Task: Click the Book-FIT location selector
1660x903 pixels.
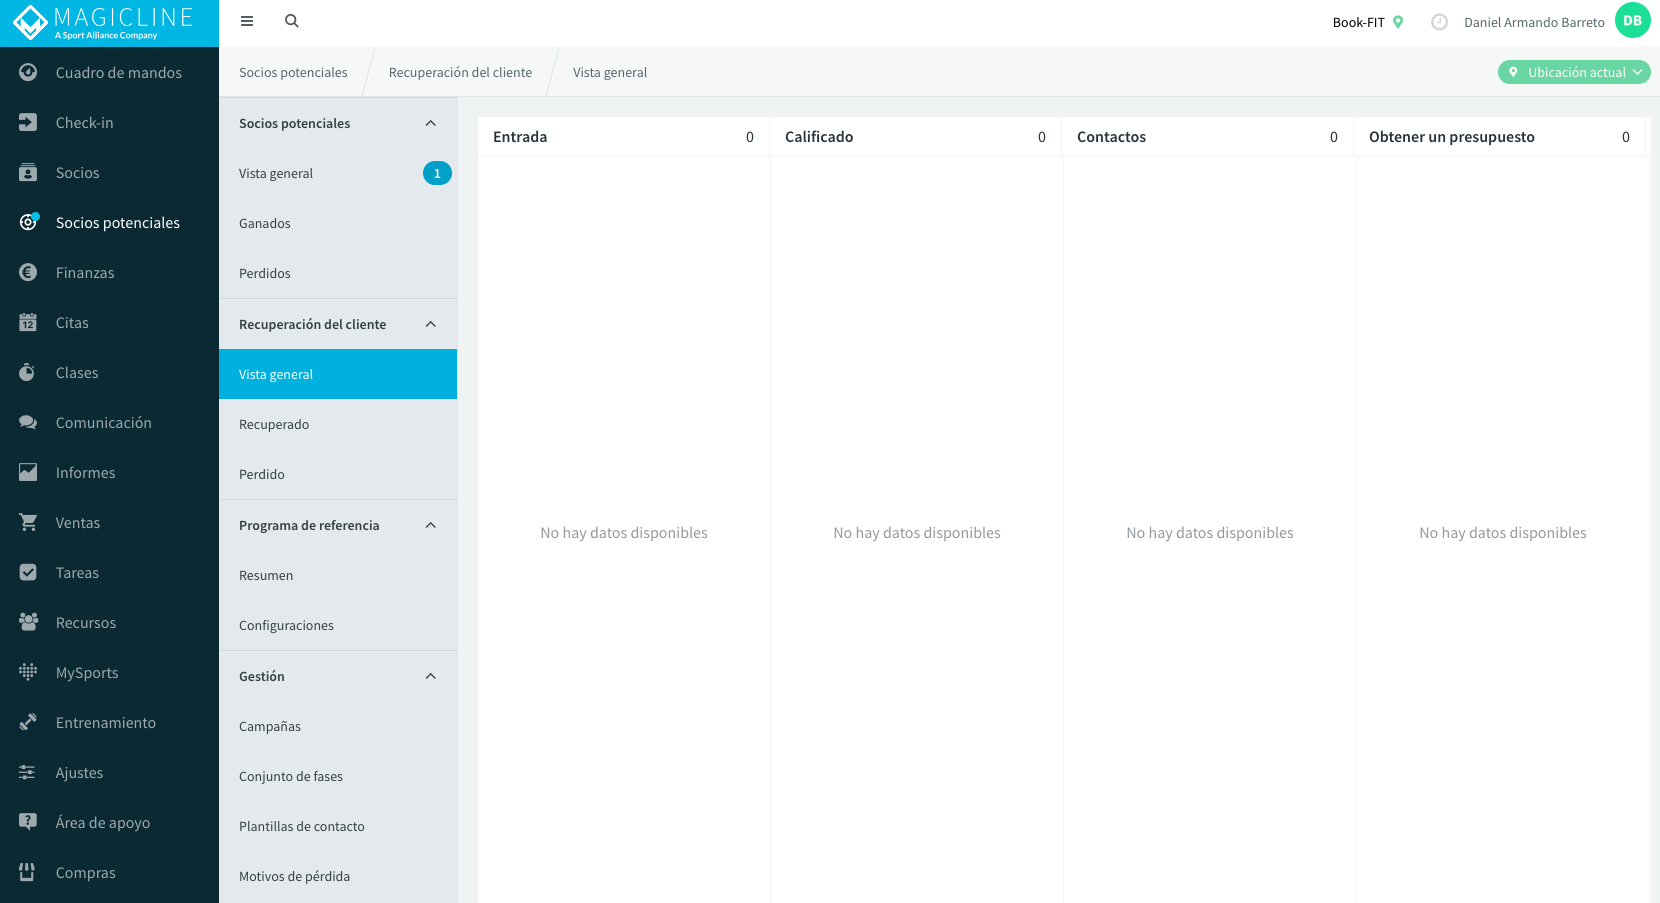Action: [1368, 22]
